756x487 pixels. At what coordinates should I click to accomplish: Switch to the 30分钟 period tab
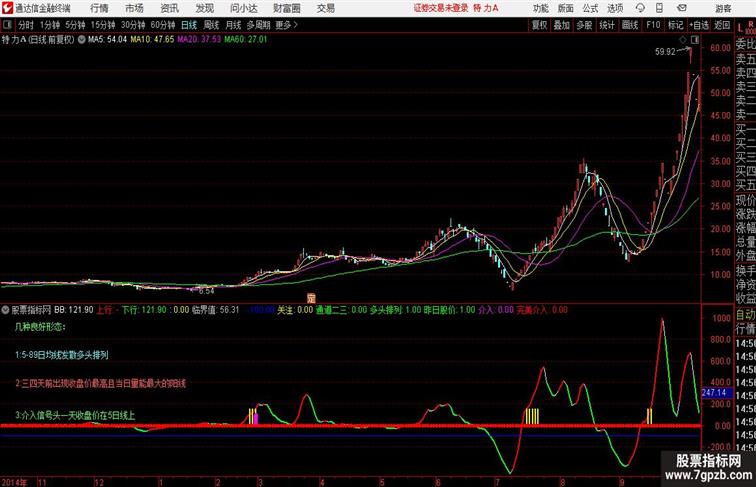133,25
